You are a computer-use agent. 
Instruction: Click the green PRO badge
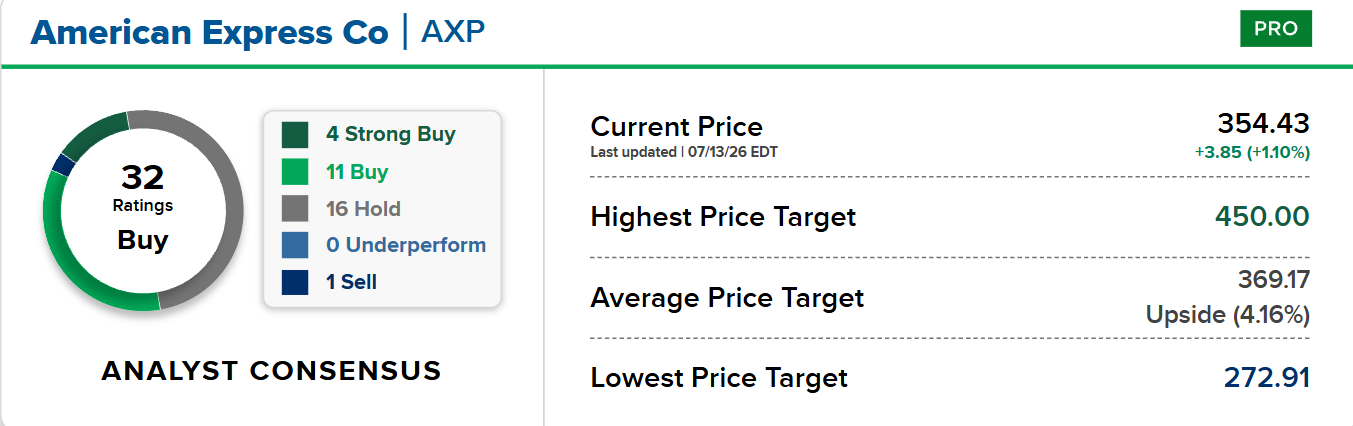[1275, 29]
